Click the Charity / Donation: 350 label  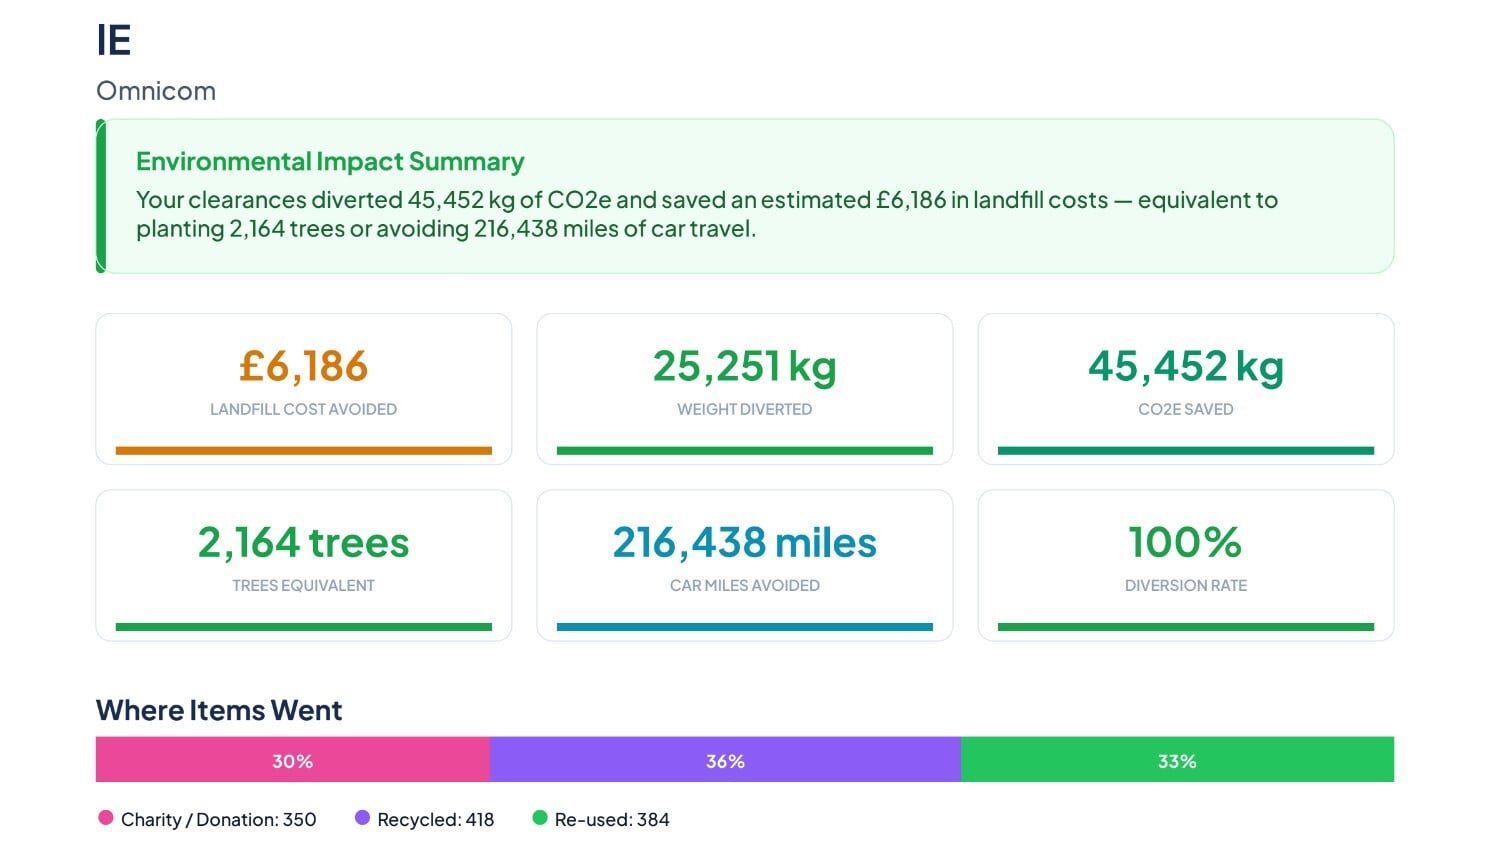coord(218,819)
